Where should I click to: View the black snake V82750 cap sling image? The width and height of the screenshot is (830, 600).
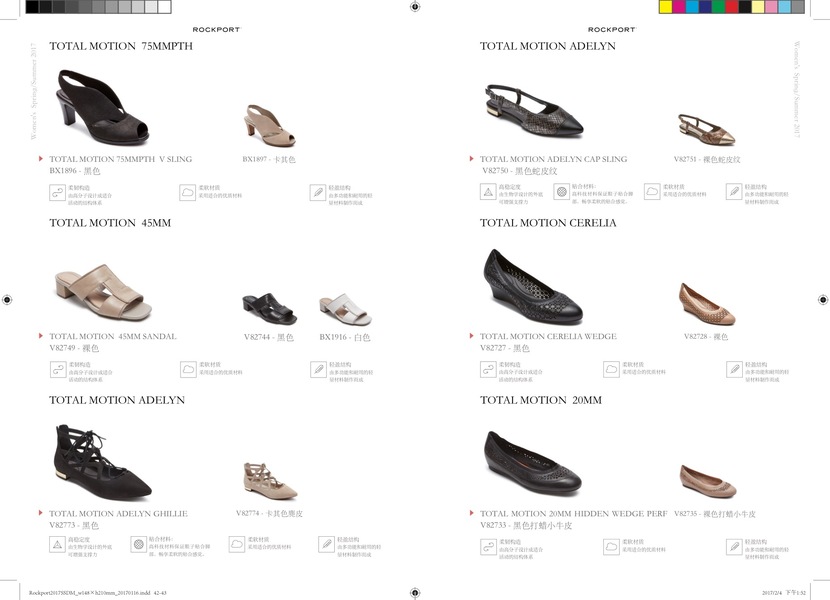point(534,111)
